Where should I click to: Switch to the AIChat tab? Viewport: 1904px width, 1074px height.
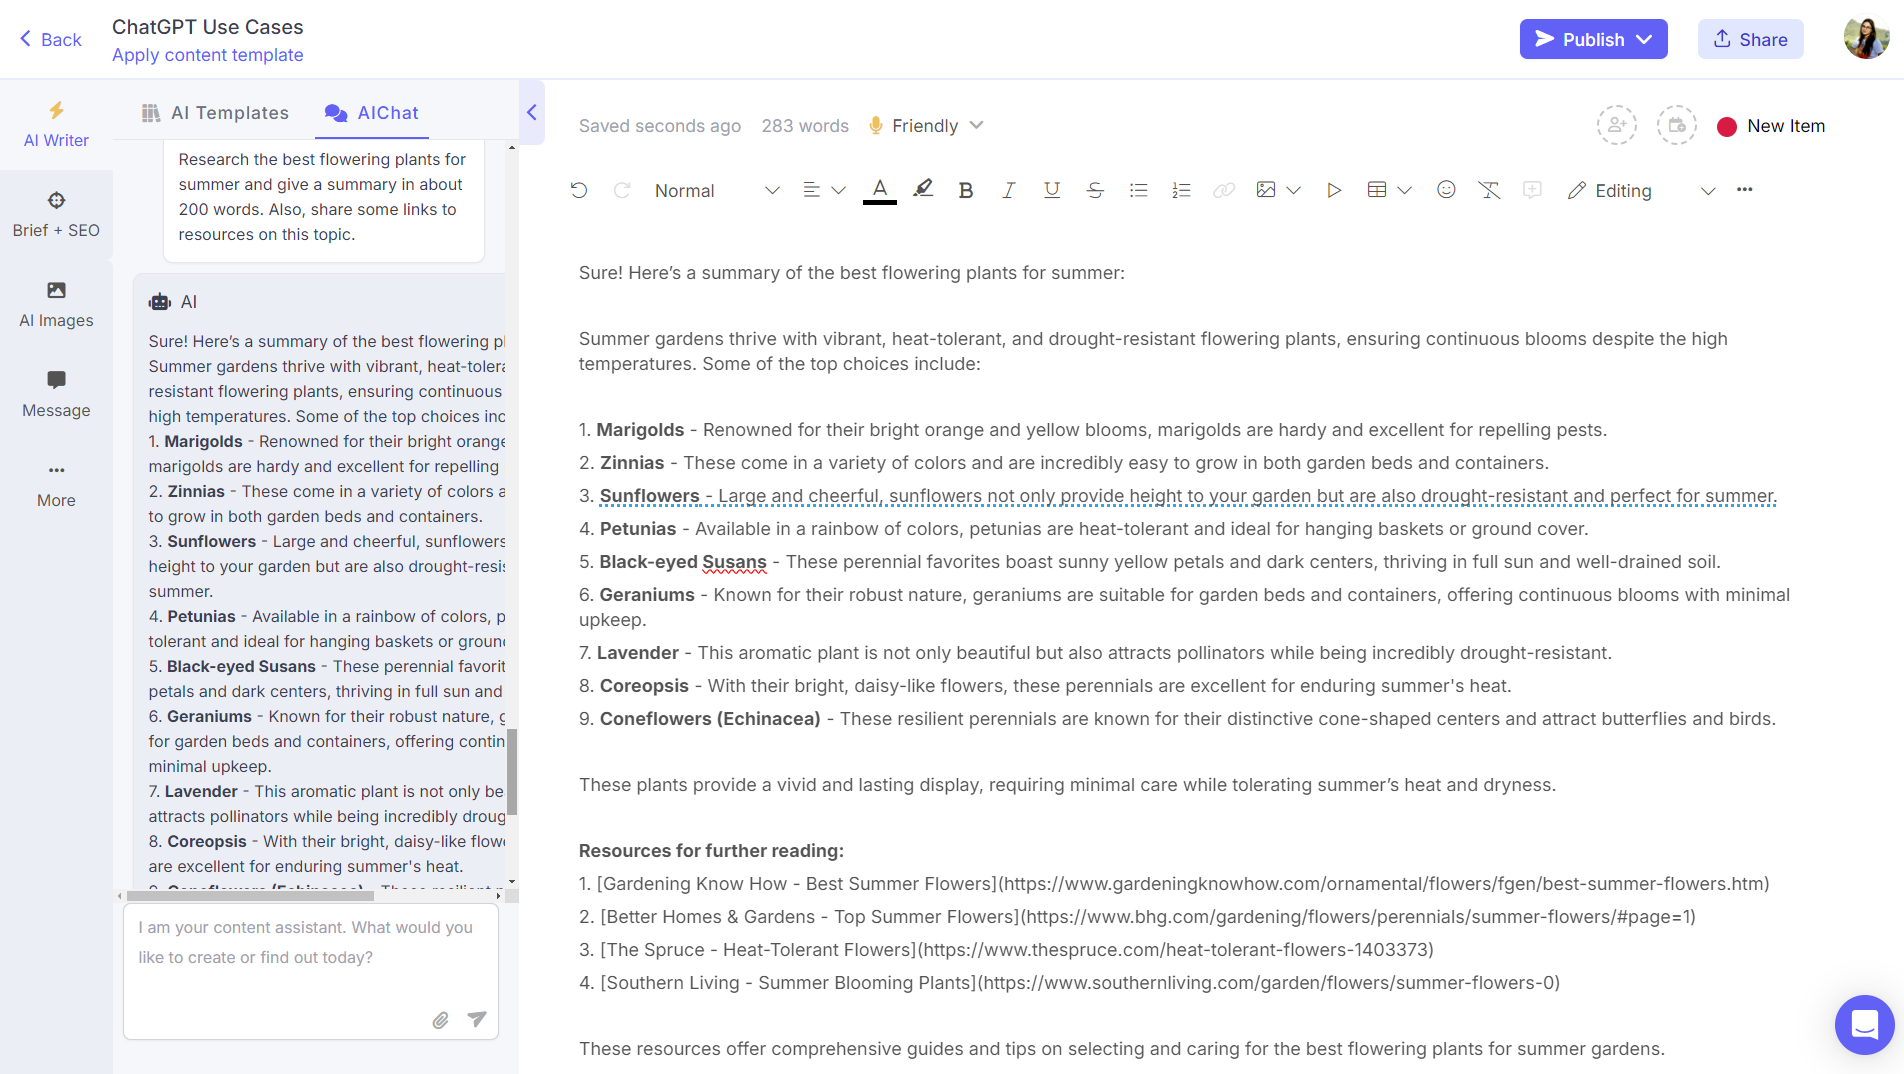click(x=371, y=112)
